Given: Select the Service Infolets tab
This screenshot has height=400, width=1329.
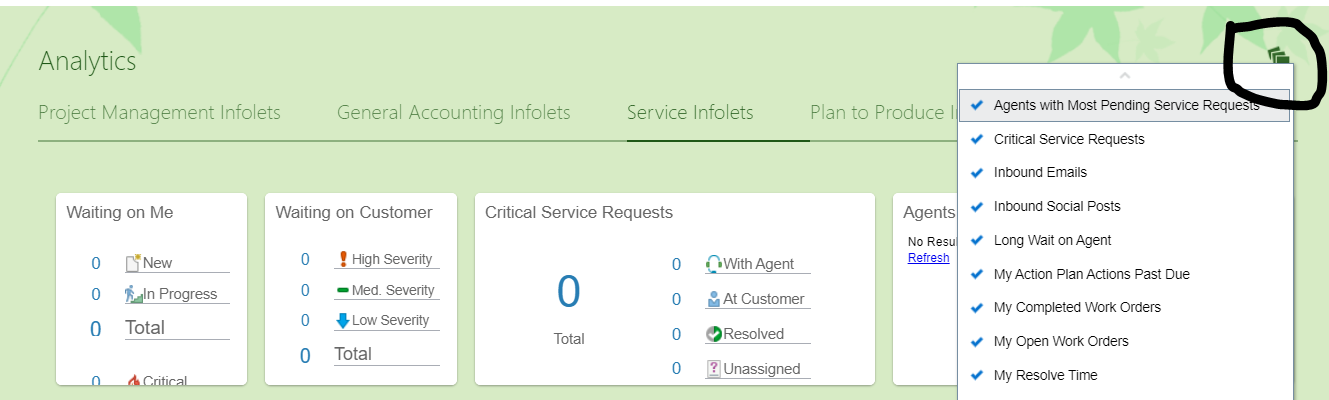Looking at the screenshot, I should point(690,112).
